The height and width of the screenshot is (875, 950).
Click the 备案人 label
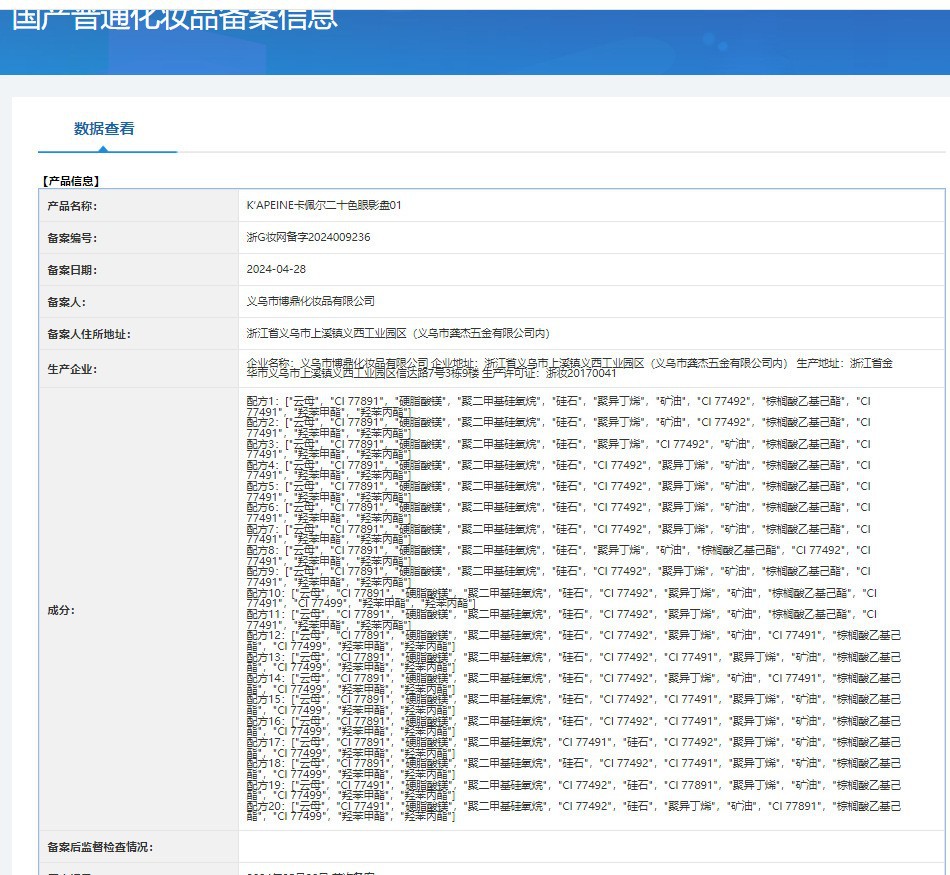click(67, 302)
